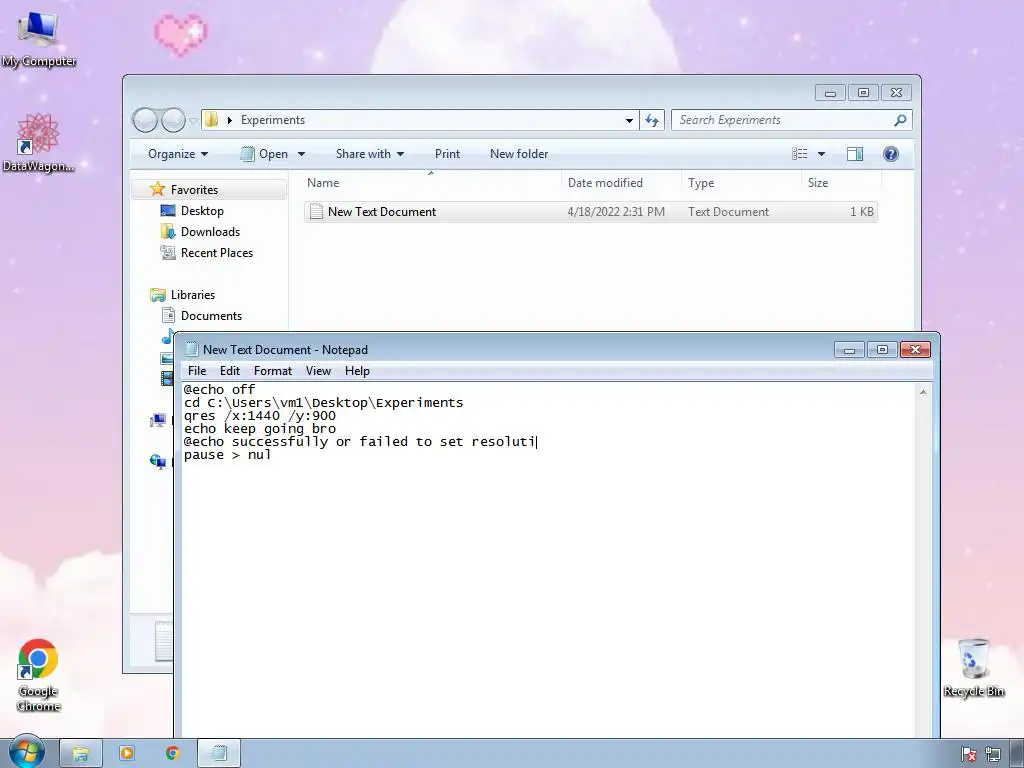Open Notepad View menu
The width and height of the screenshot is (1024, 768).
point(318,371)
